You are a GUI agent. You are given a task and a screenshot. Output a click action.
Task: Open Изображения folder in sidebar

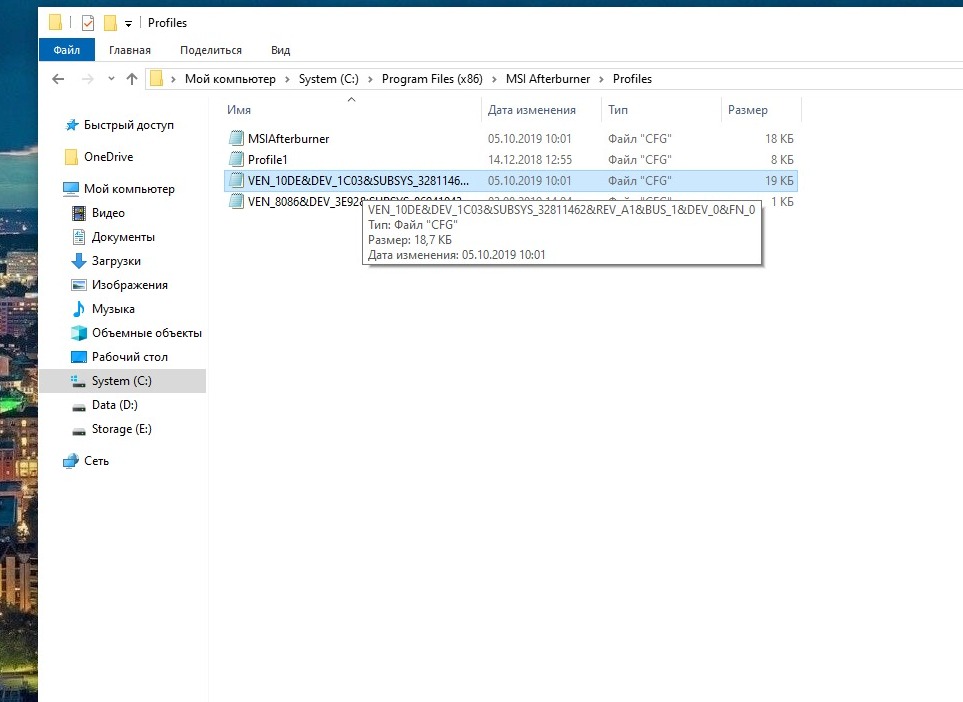(130, 284)
